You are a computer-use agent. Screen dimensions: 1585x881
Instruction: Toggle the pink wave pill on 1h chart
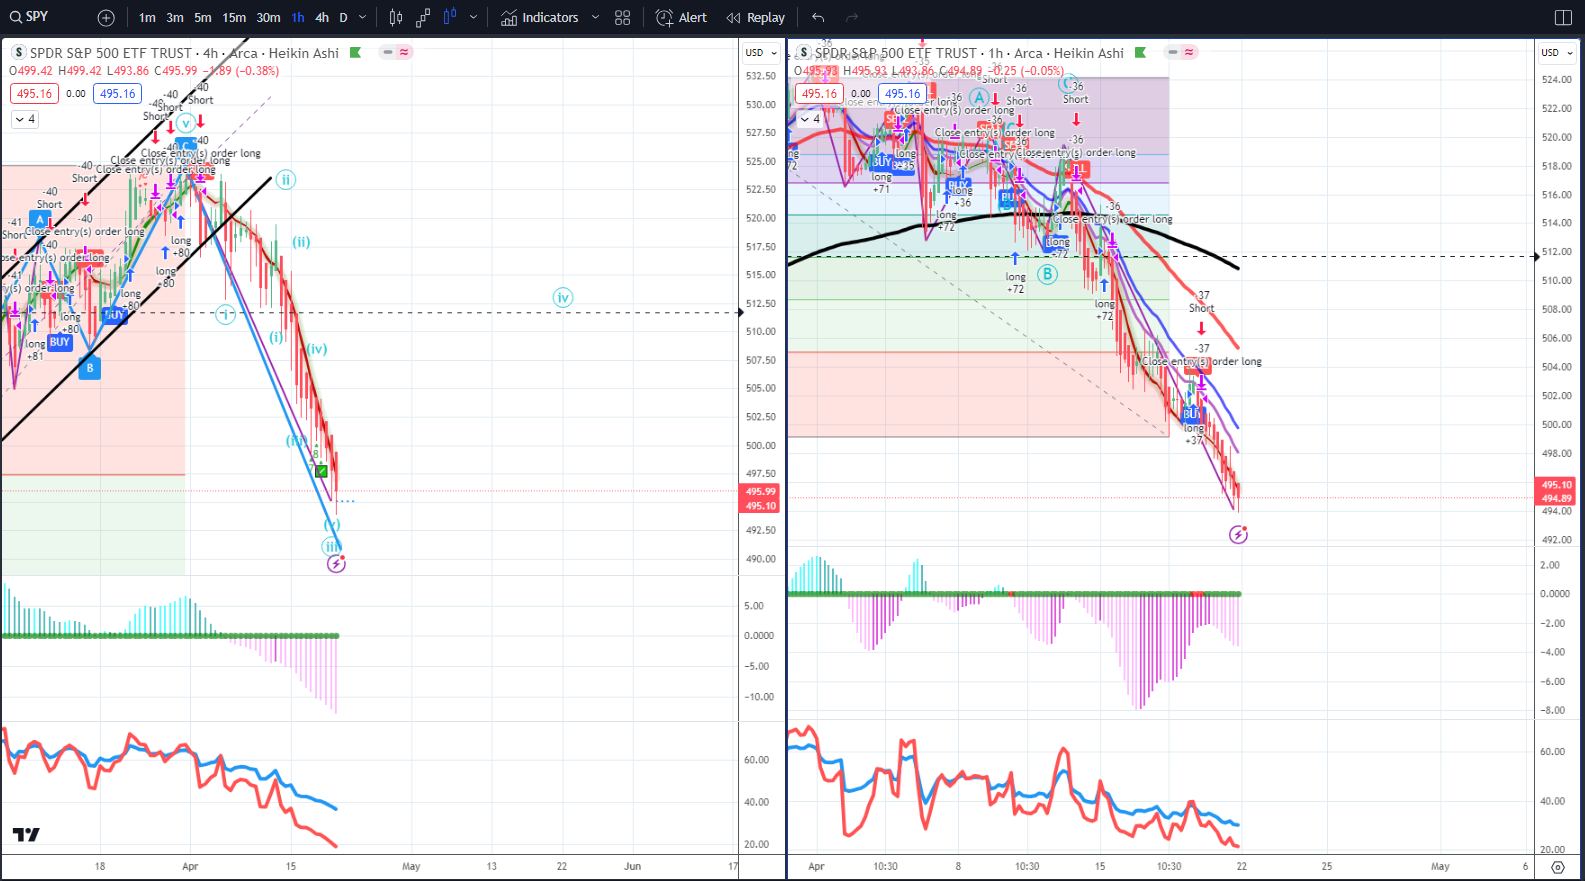[1189, 52]
